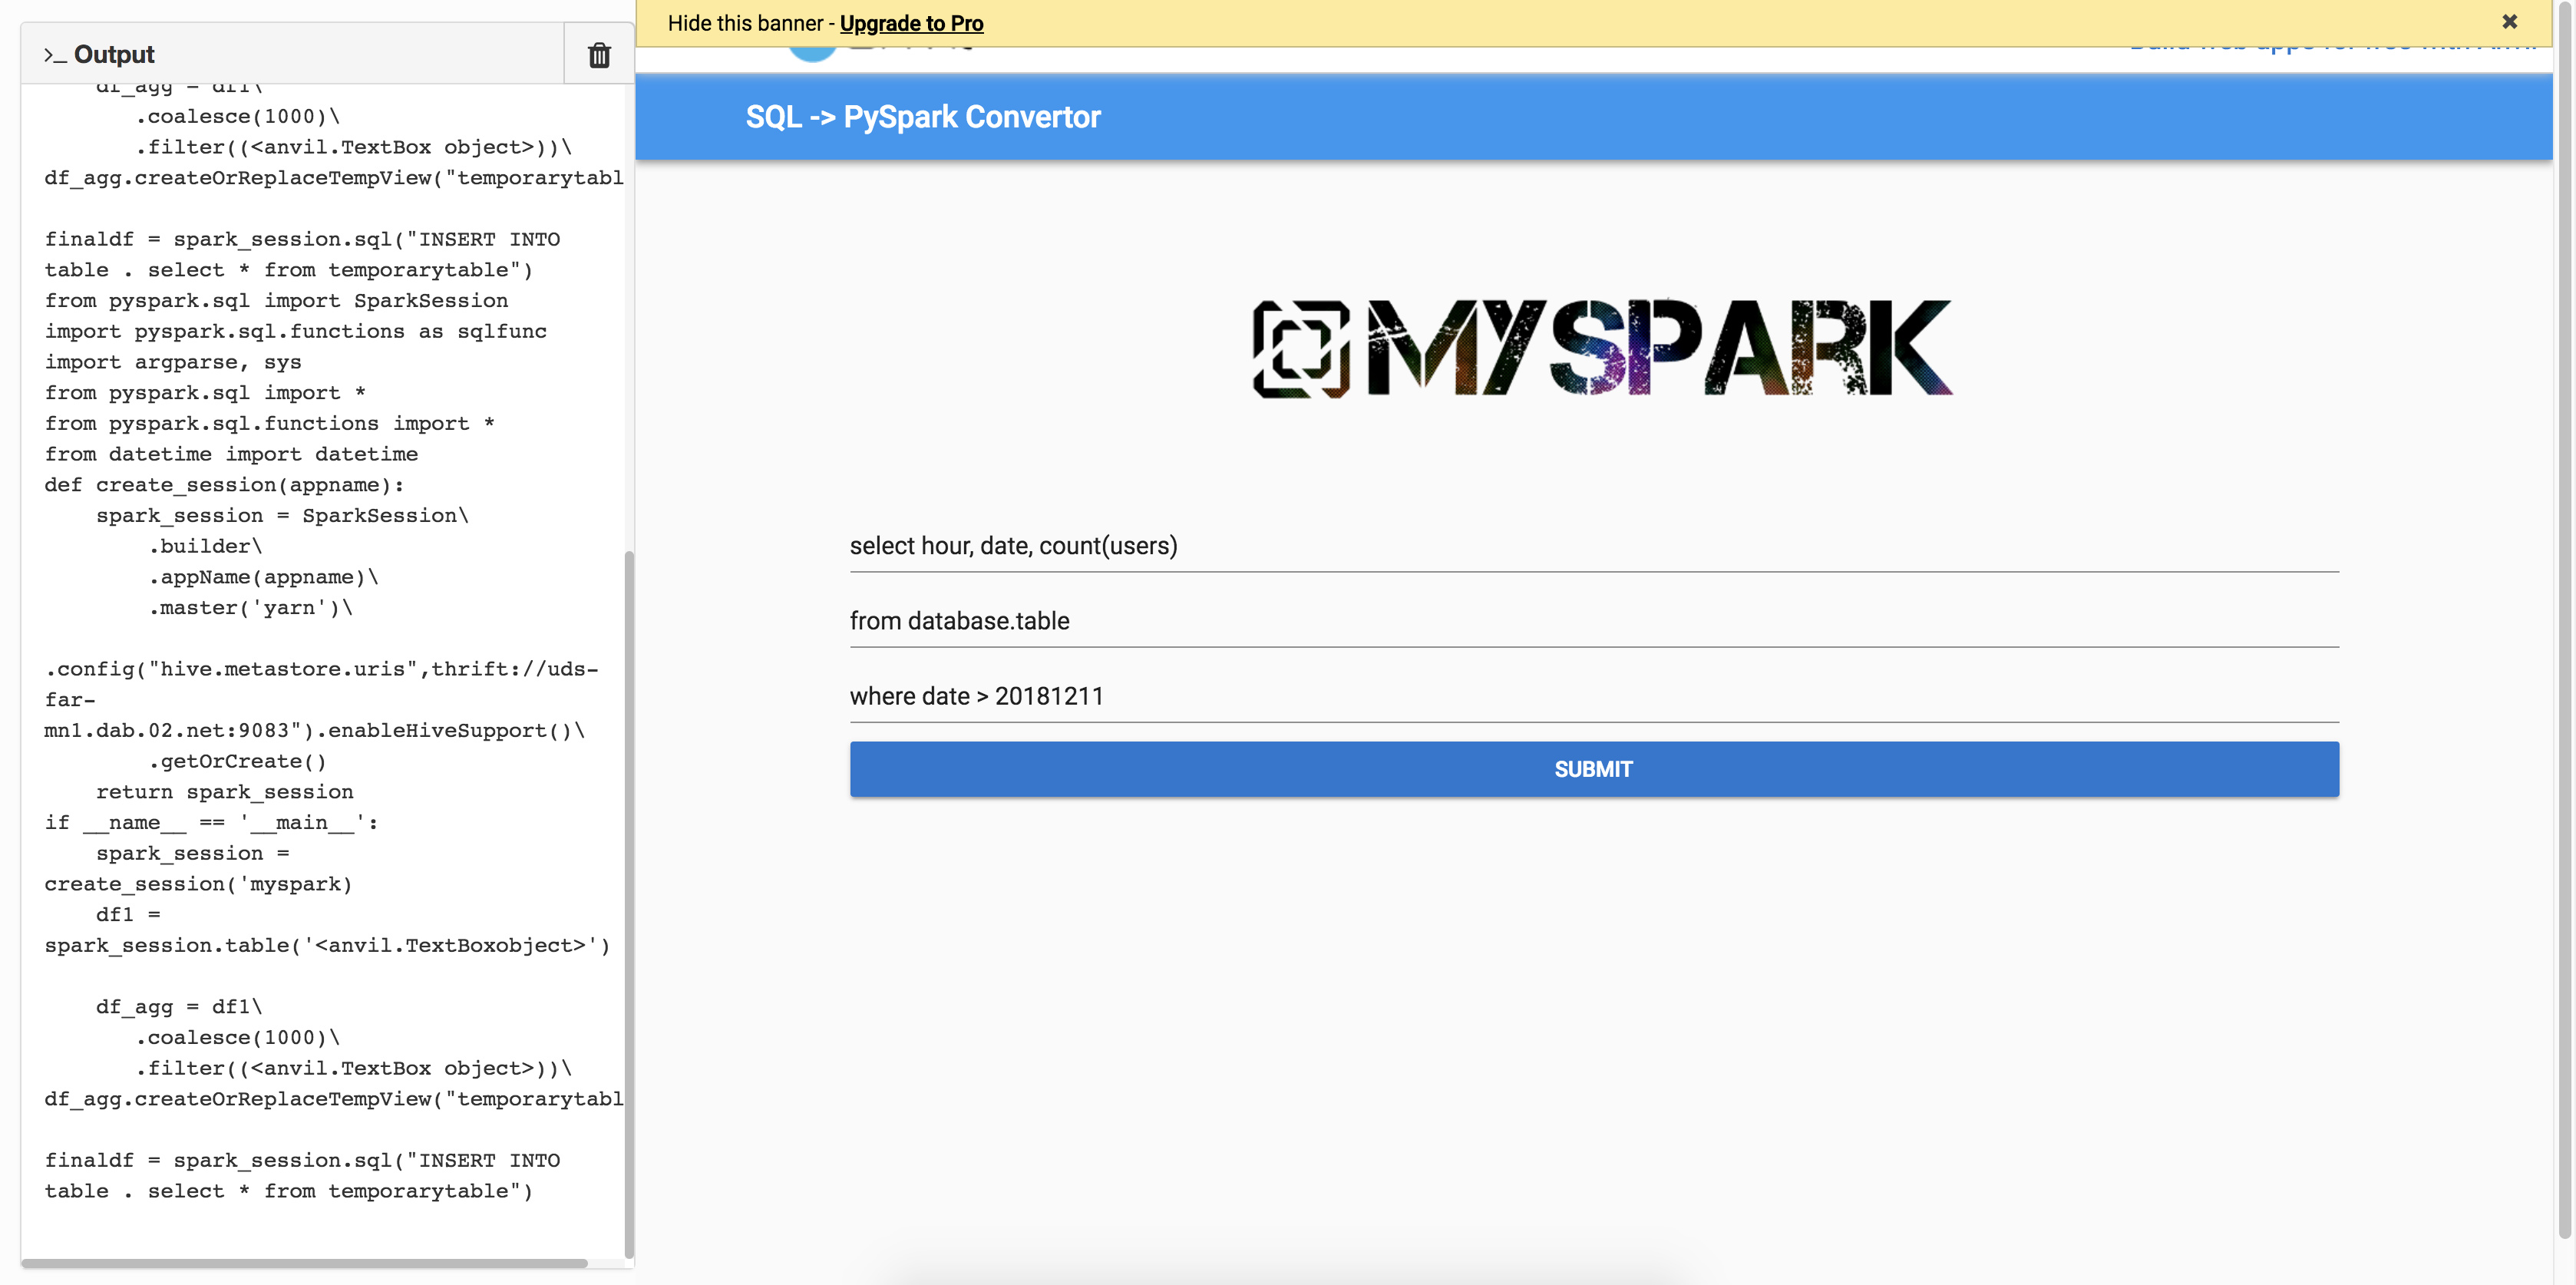The width and height of the screenshot is (2576, 1285).
Task: Focus the 'select hour, date, count(users)' field
Action: pos(1594,546)
